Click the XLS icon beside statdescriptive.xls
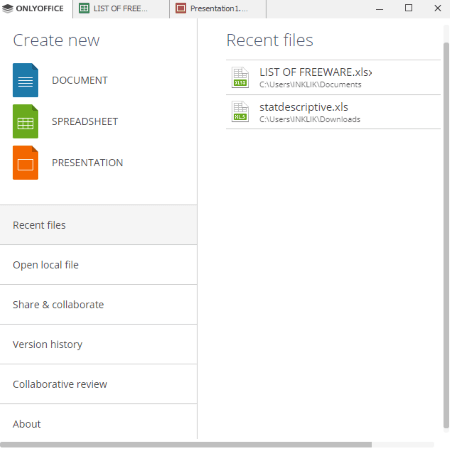Viewport: 450px width, 449px height. 240,112
